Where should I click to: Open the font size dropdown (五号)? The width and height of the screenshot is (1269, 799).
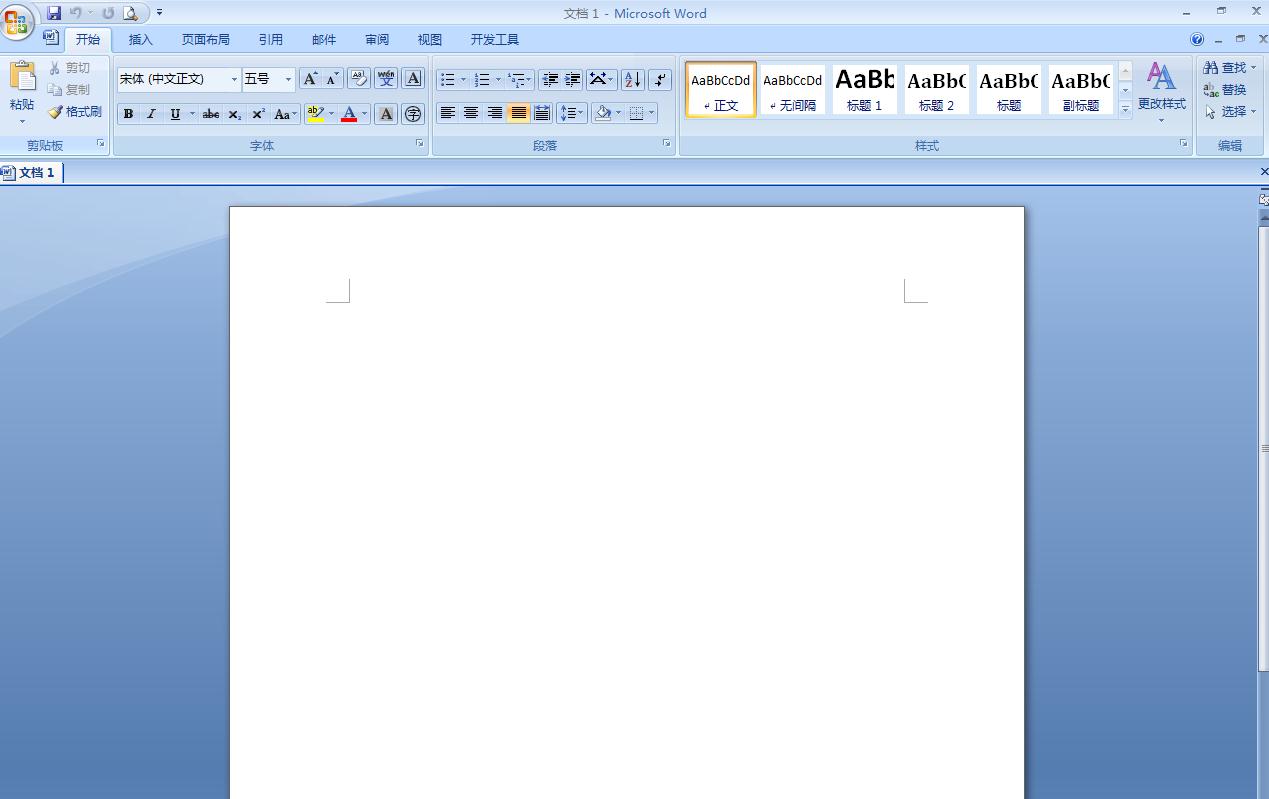(x=289, y=79)
